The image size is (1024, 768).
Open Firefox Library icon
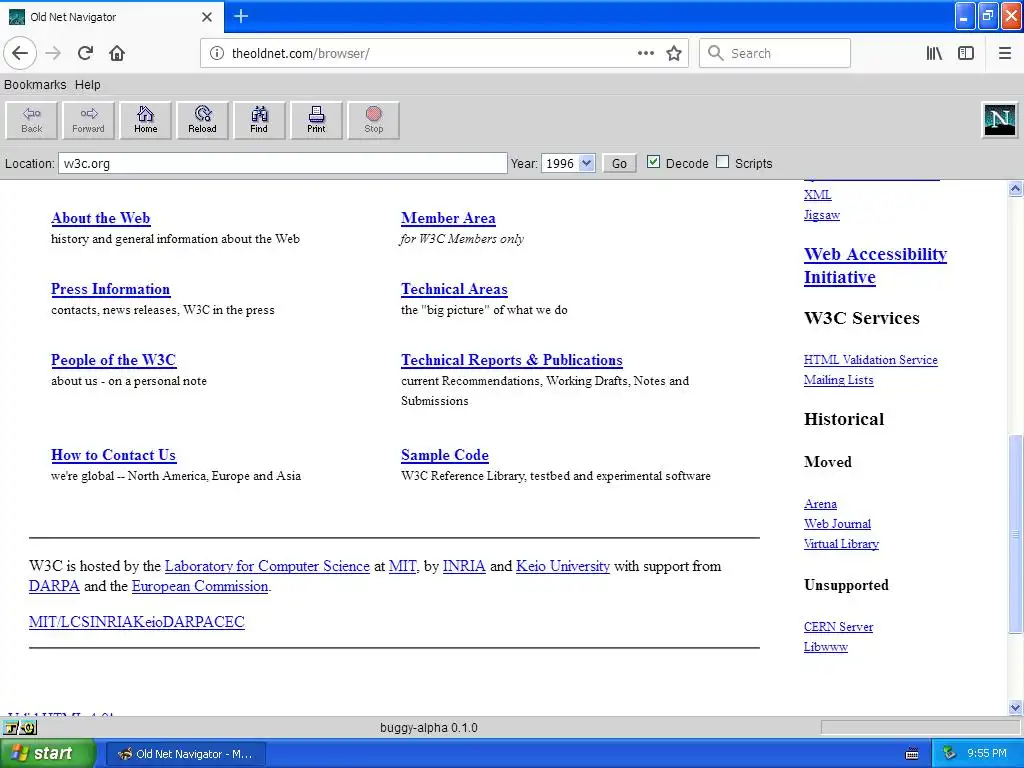(935, 53)
